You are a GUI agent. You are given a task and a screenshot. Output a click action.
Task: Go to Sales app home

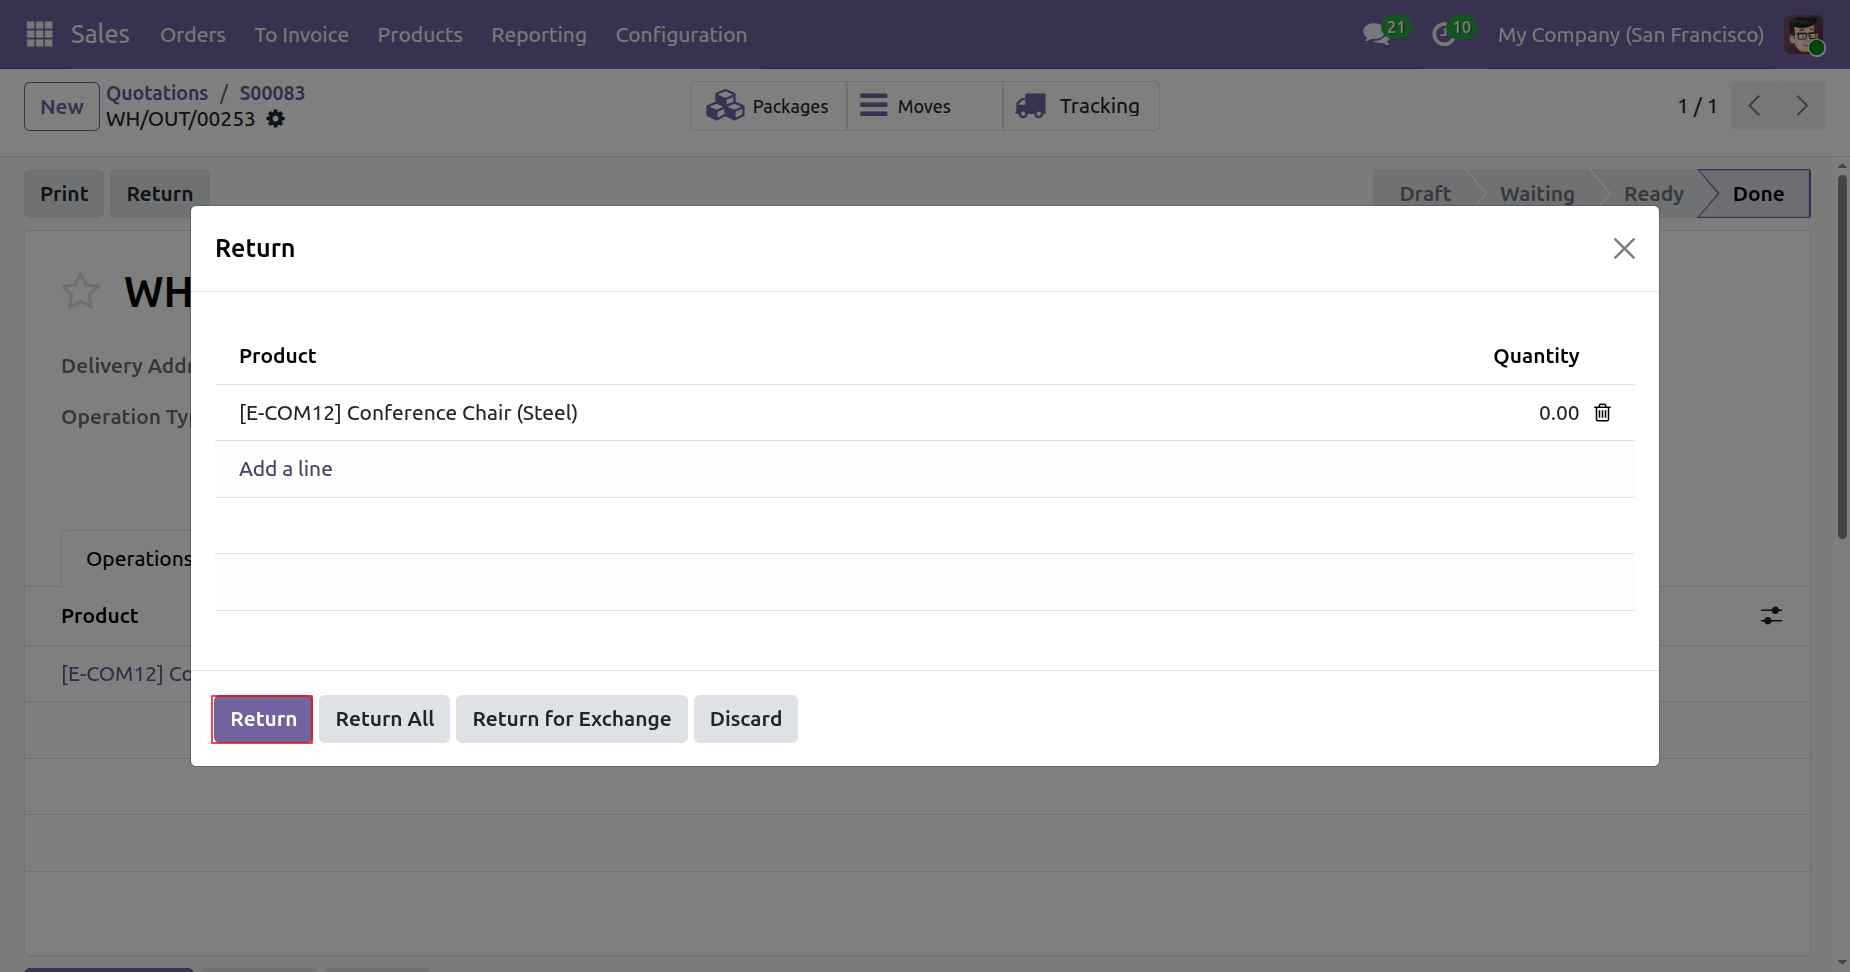[100, 35]
